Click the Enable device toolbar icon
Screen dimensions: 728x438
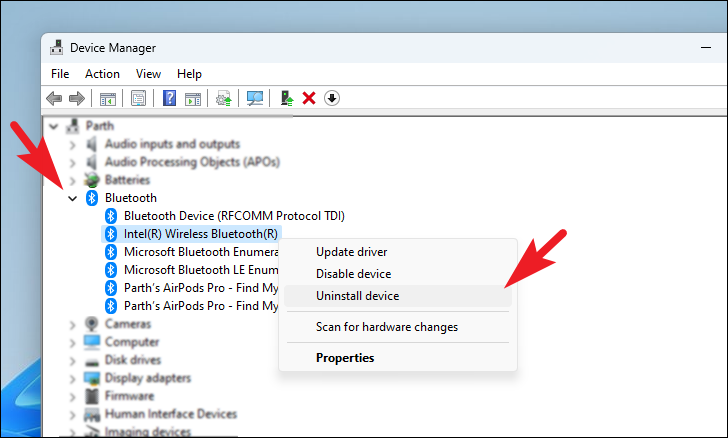[x=287, y=98]
